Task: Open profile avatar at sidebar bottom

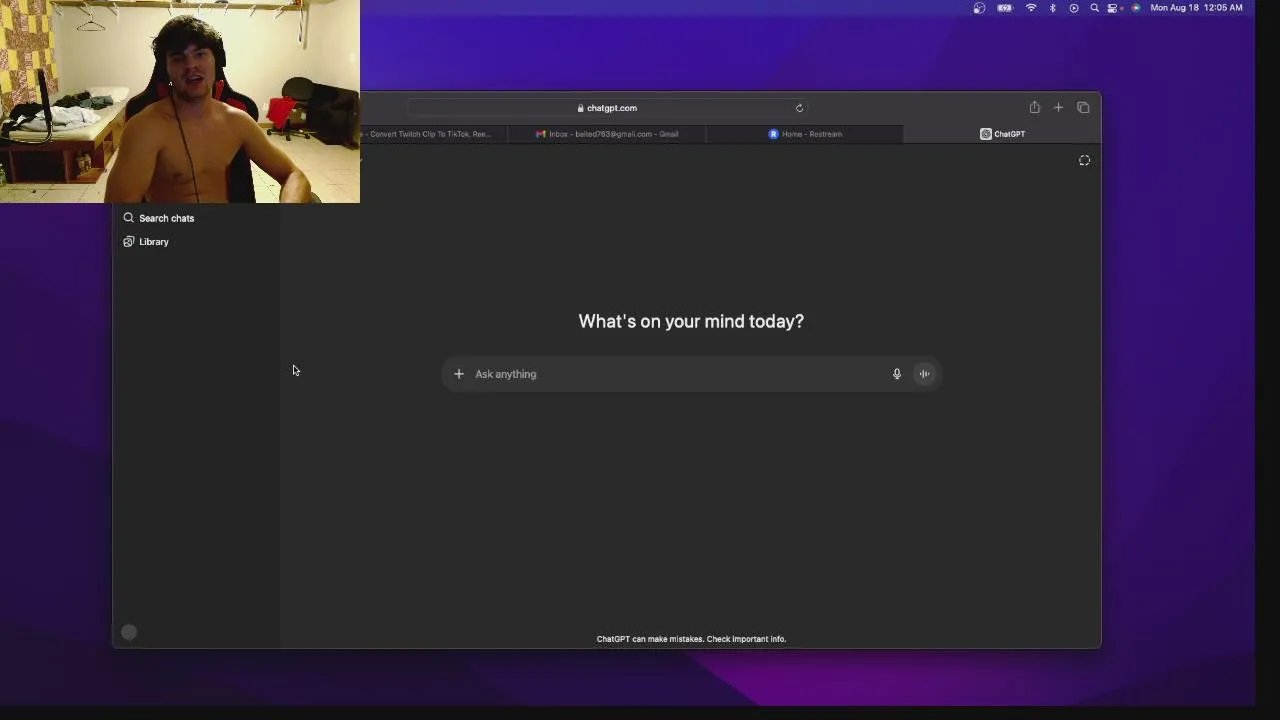Action: point(129,632)
